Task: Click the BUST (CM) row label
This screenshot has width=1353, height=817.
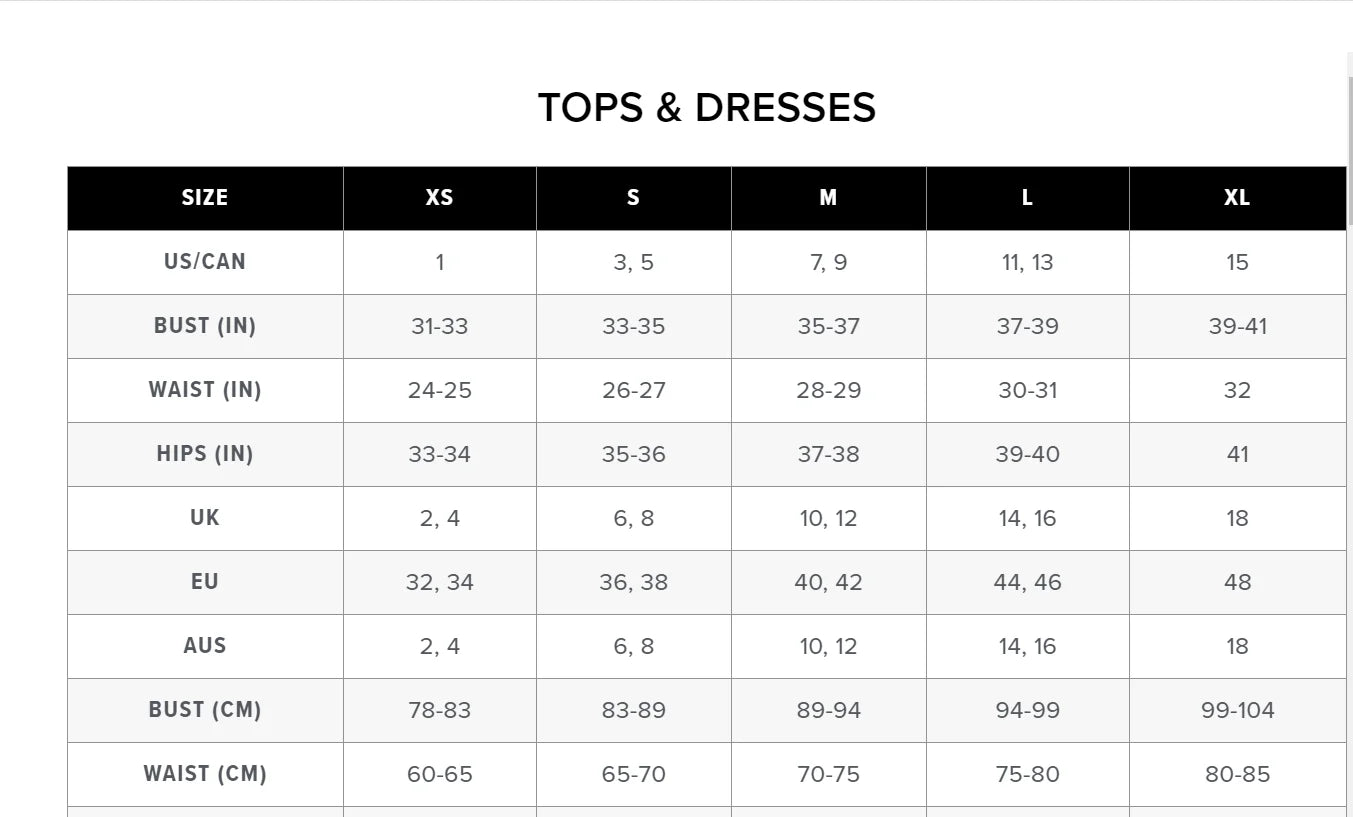Action: point(205,710)
